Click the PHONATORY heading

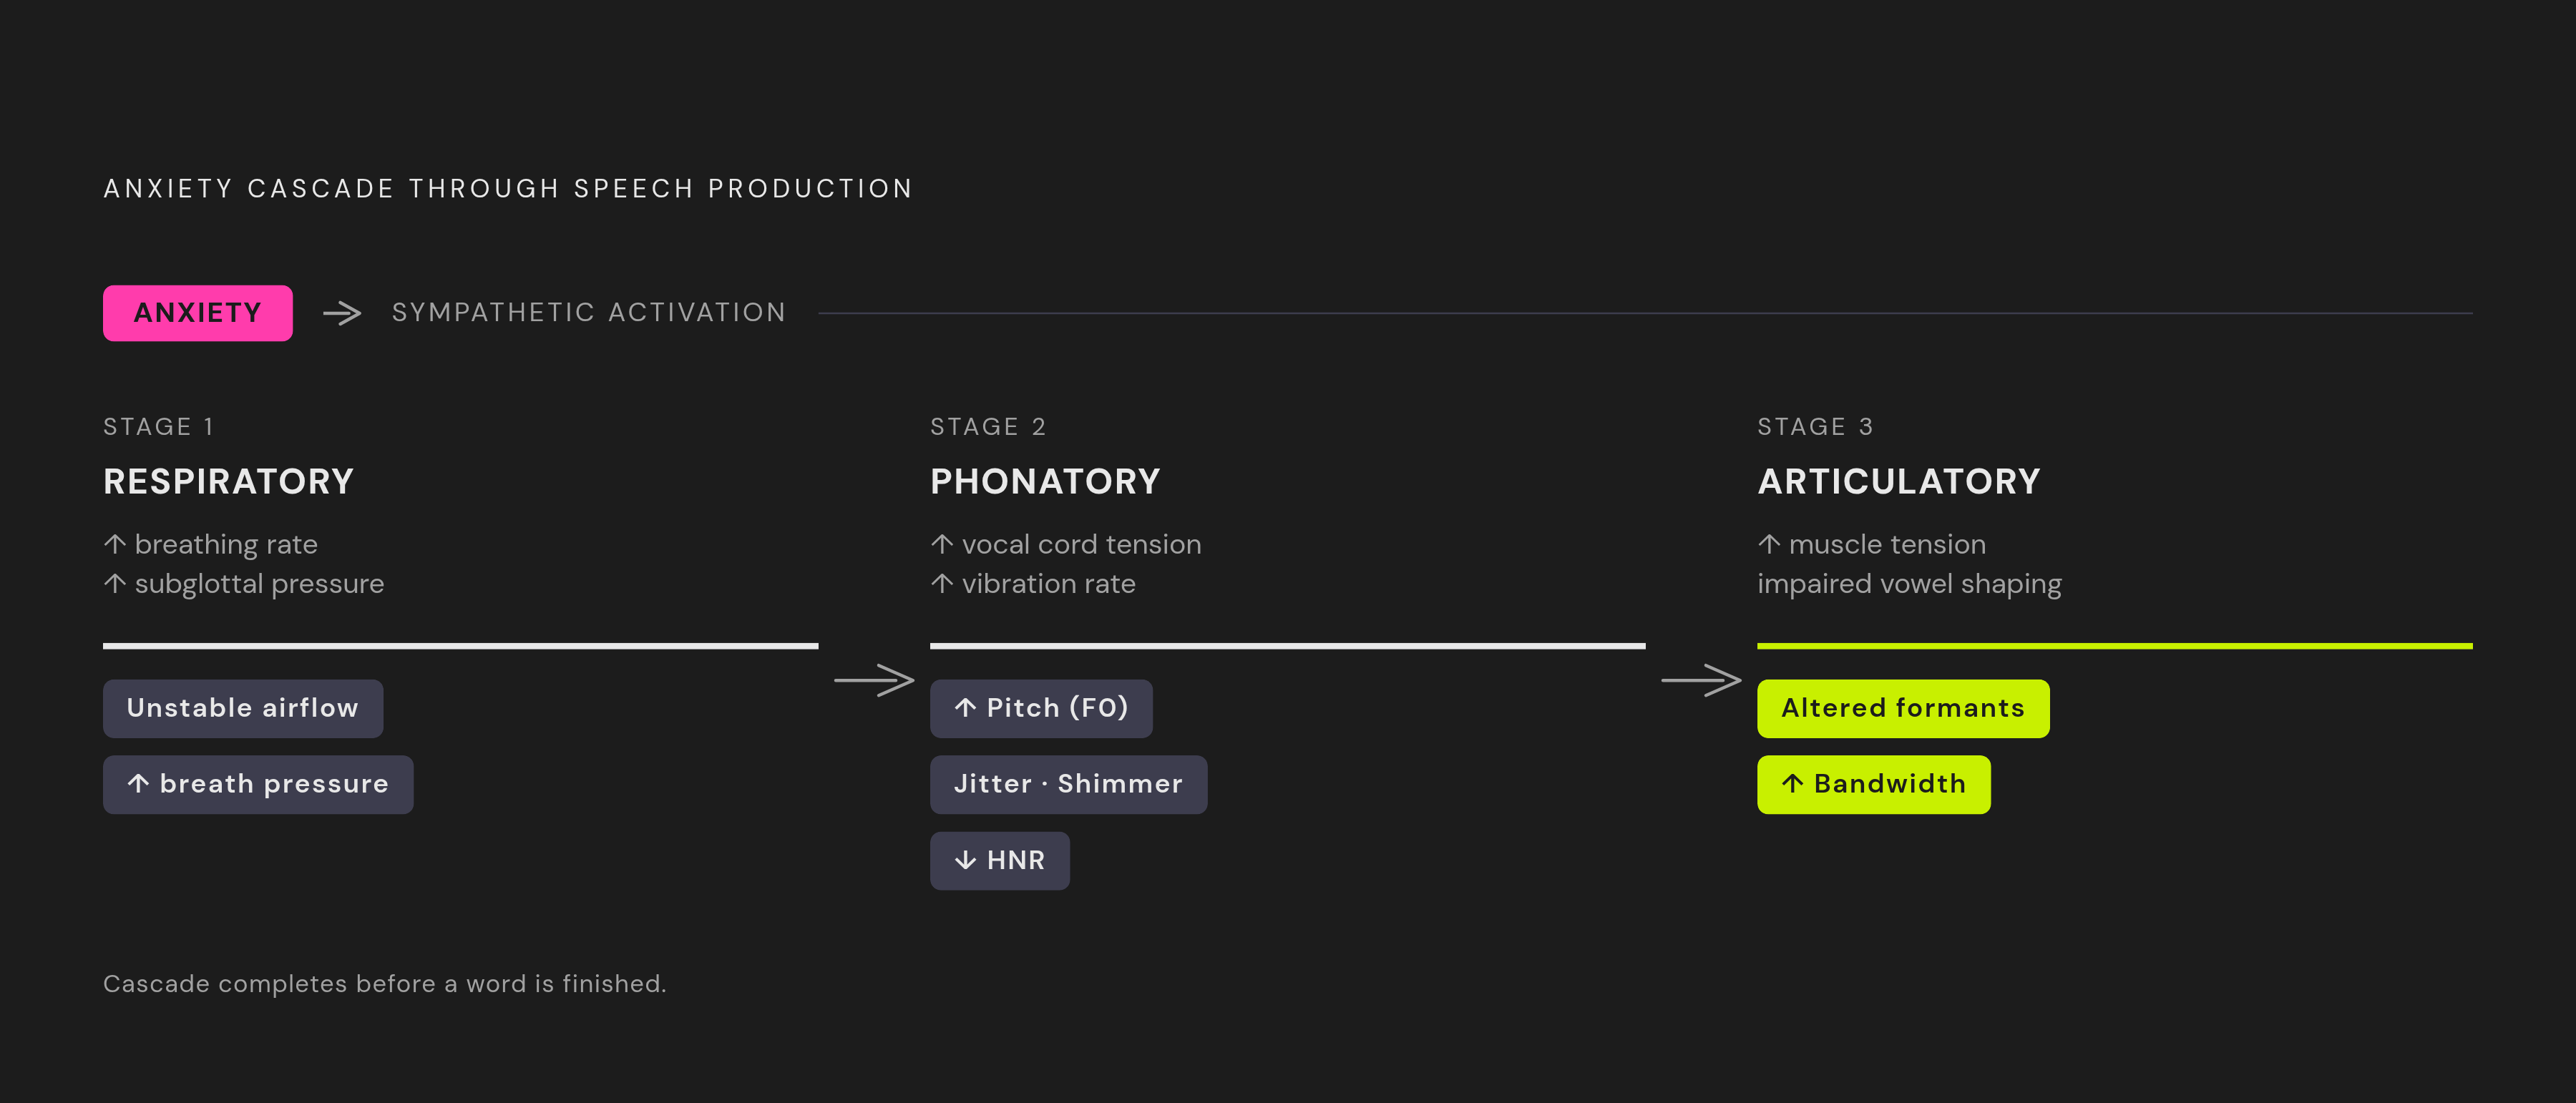point(1045,481)
